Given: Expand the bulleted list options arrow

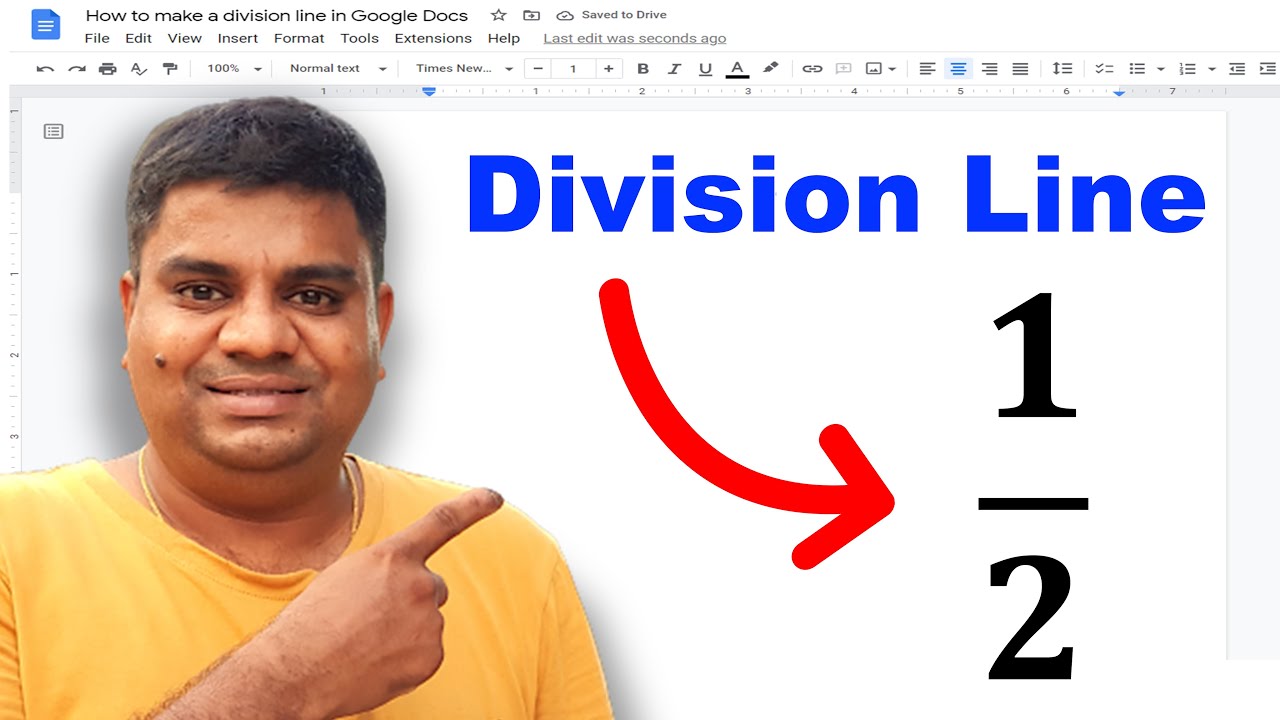Looking at the screenshot, I should point(1161,69).
